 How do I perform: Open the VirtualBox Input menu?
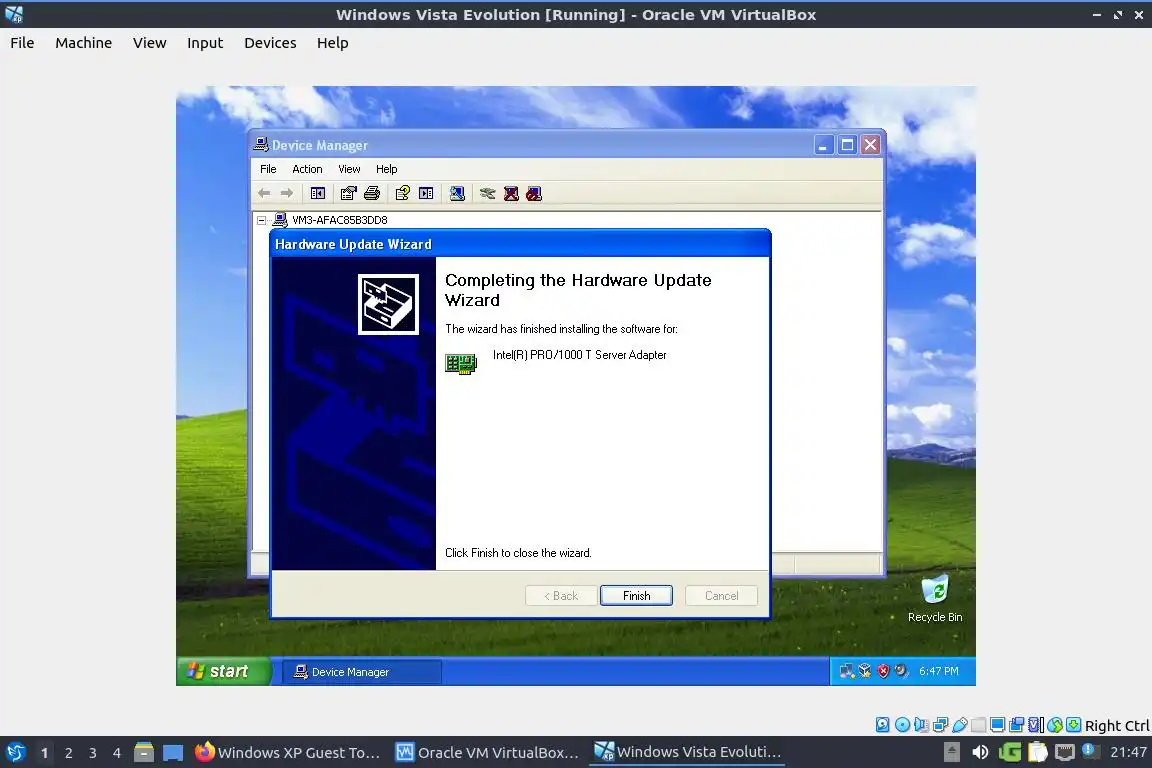(205, 43)
